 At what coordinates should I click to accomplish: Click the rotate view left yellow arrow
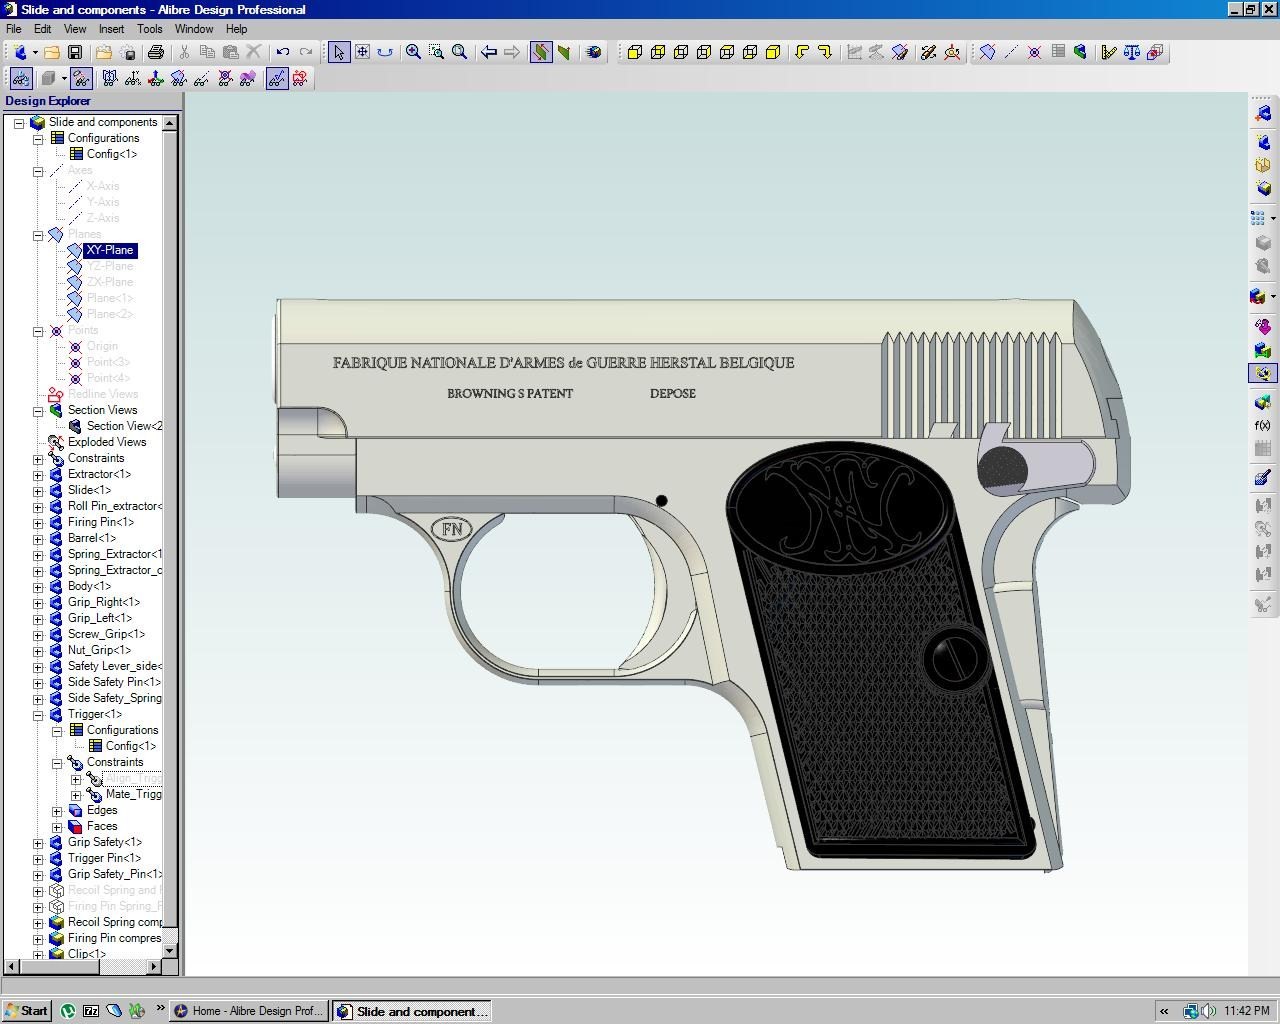pyautogui.click(x=802, y=52)
